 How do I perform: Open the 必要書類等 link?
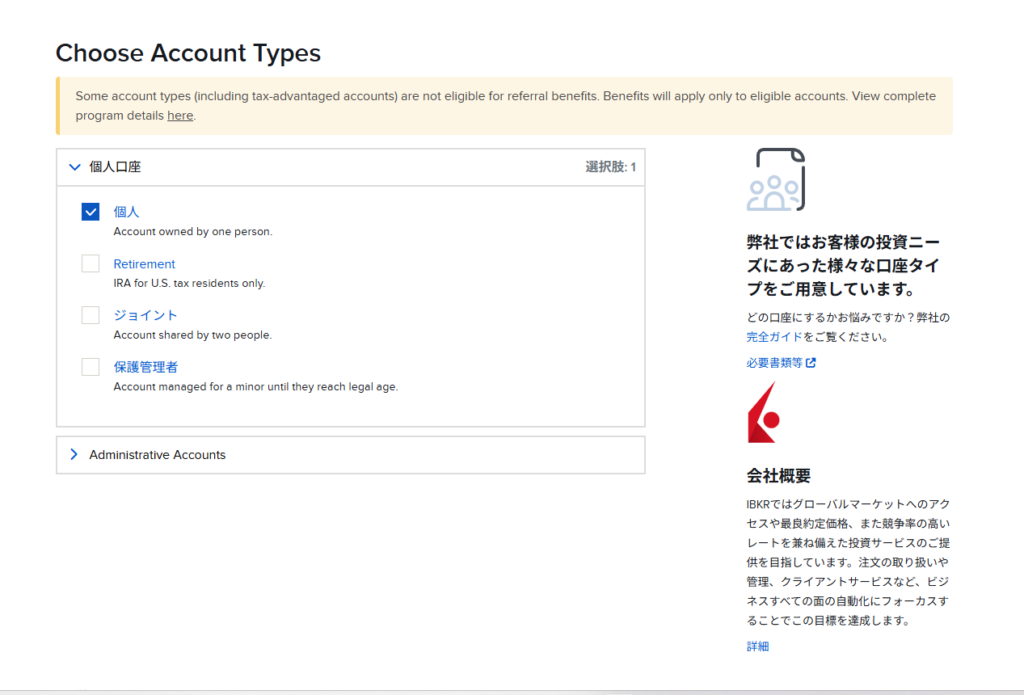(x=775, y=363)
